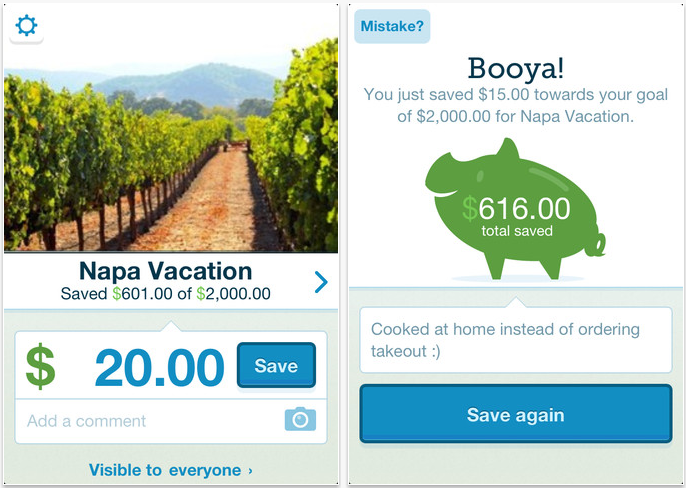Image resolution: width=686 pixels, height=488 pixels.
Task: Open the settings gear icon
Action: tap(26, 26)
